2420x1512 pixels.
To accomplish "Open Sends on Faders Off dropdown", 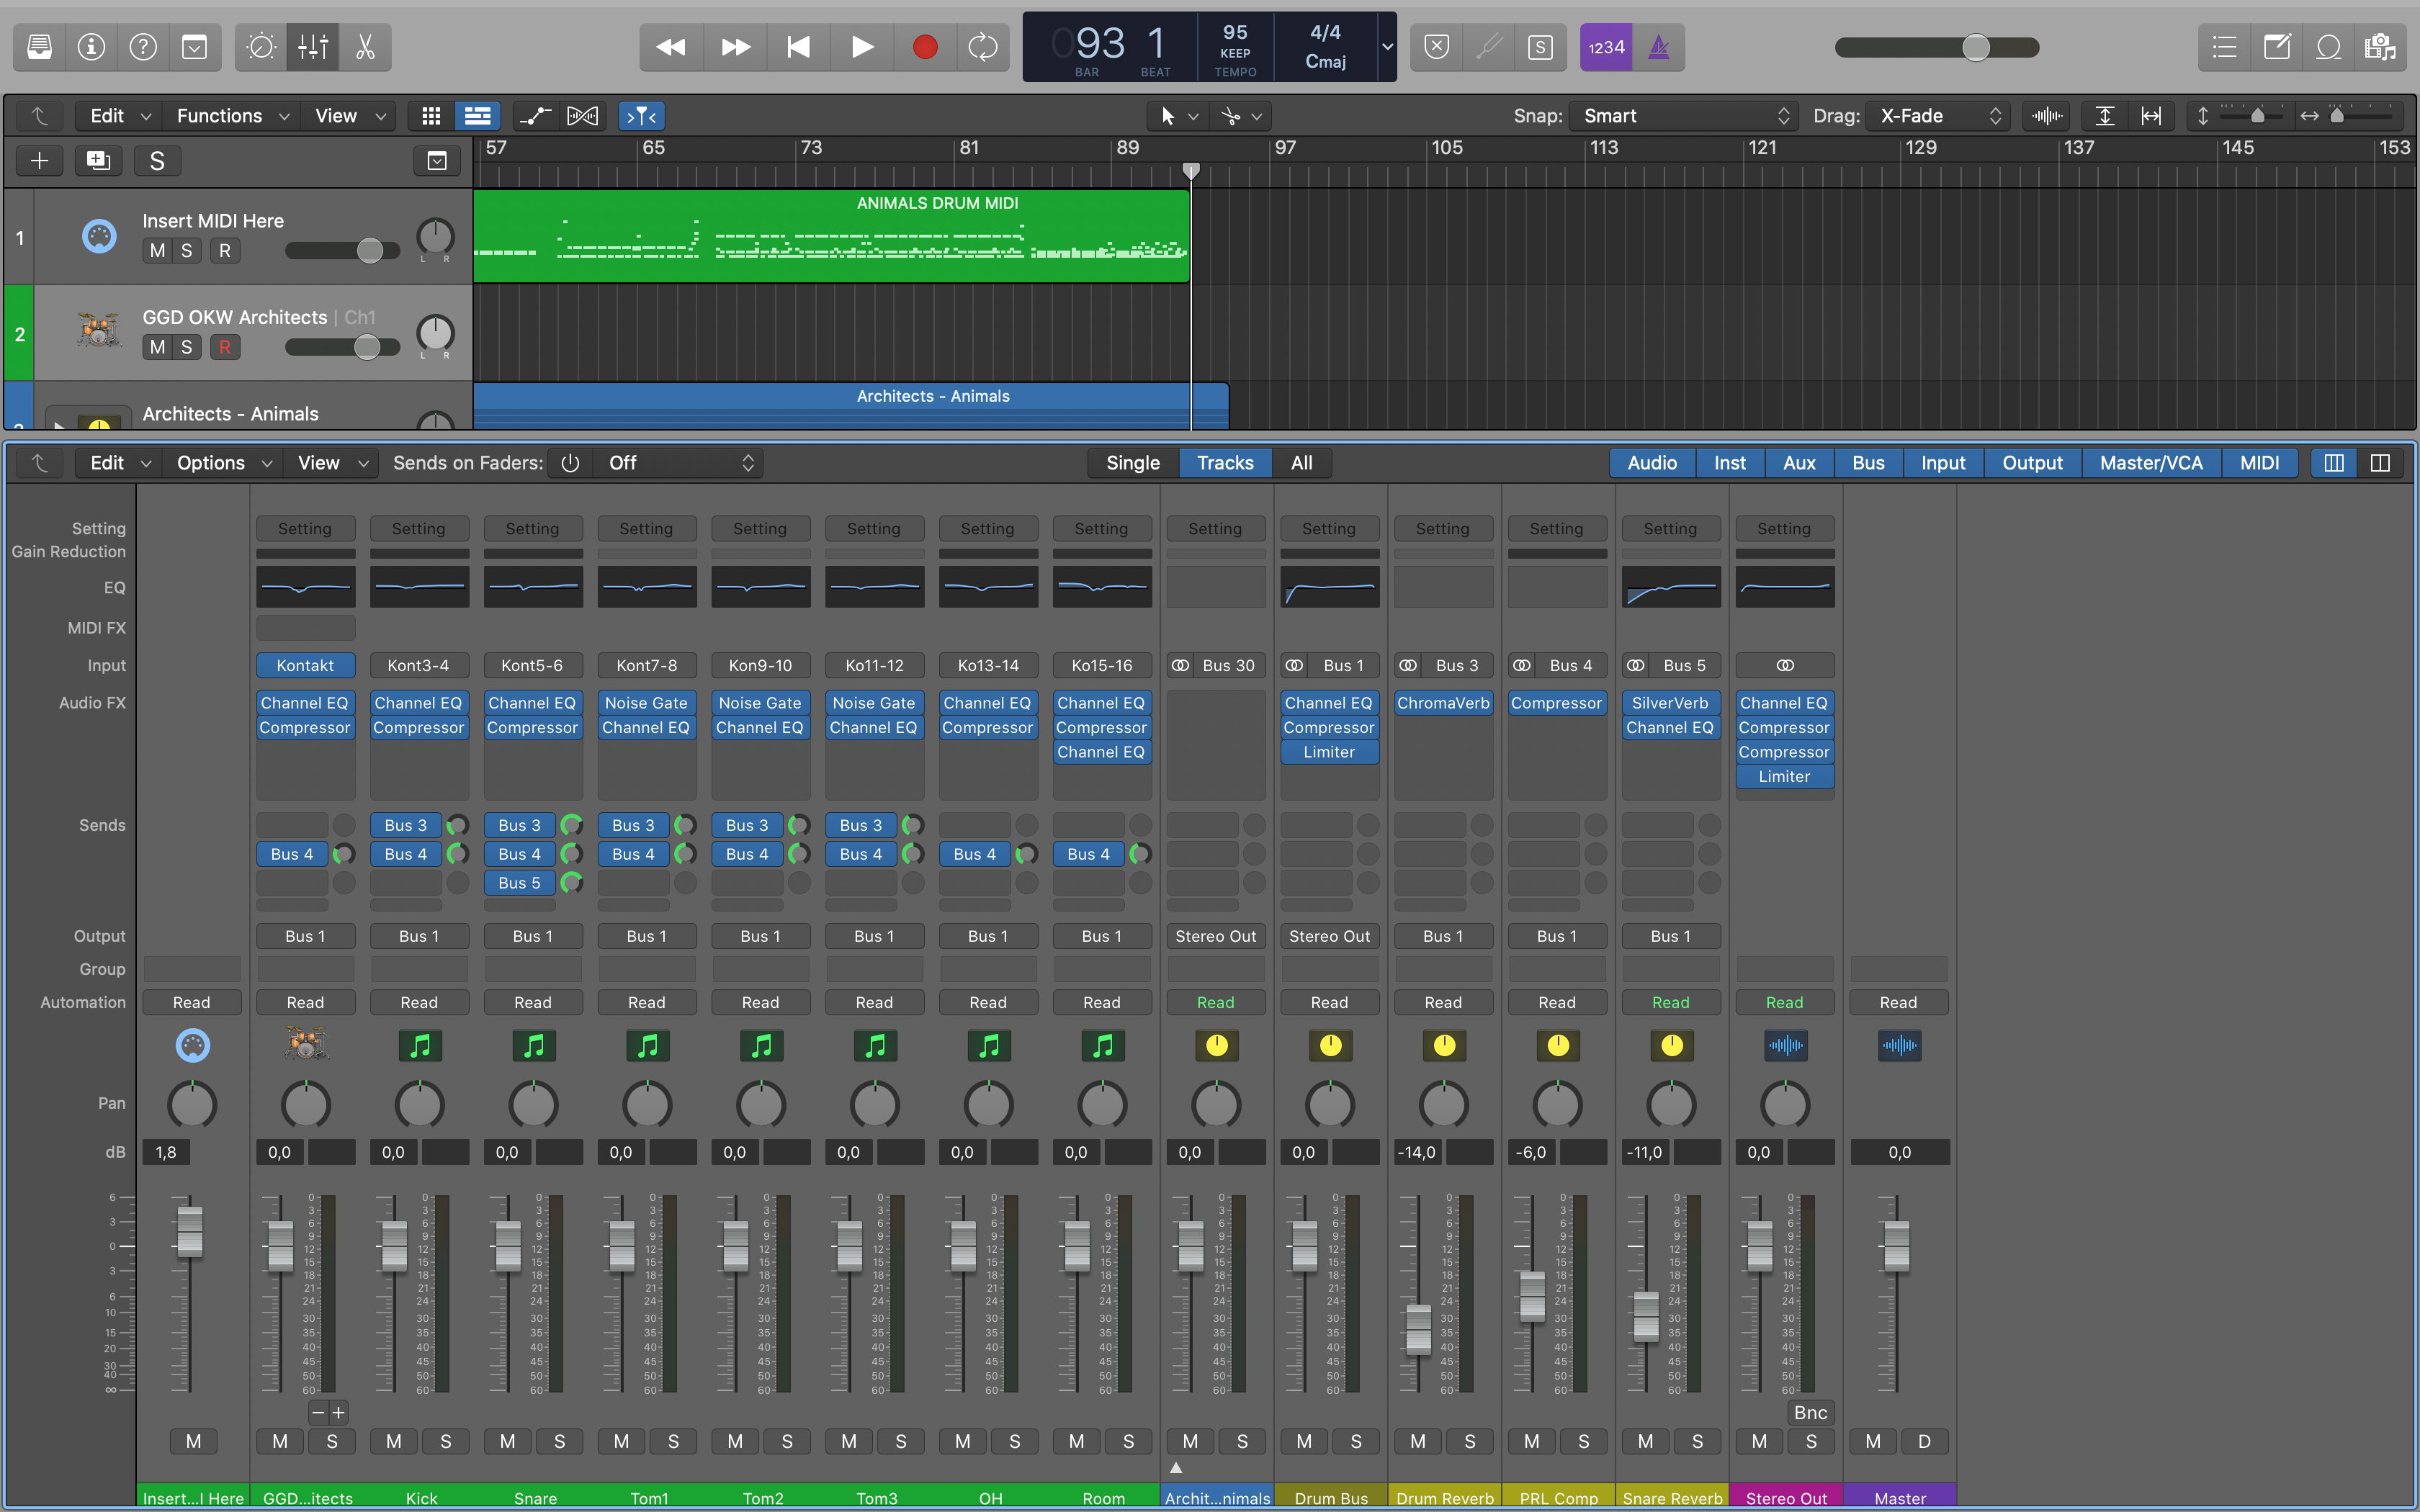I will [680, 463].
